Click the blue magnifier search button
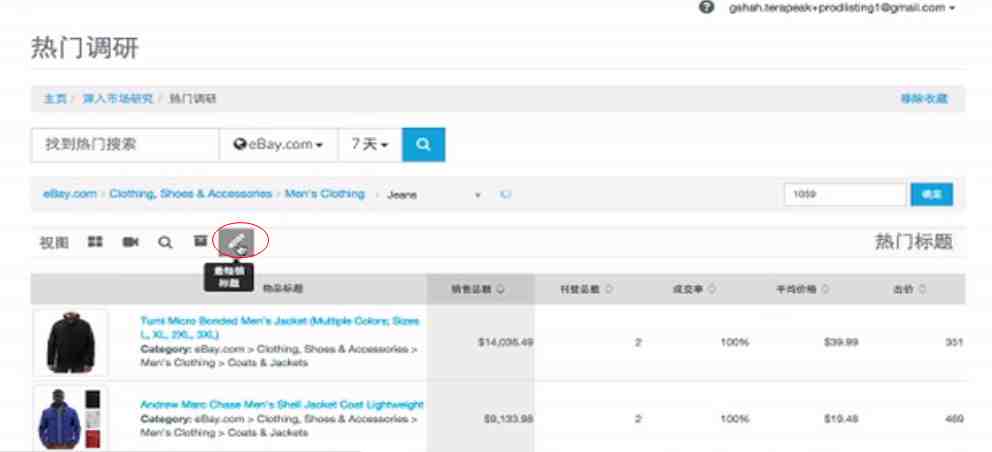 (423, 144)
